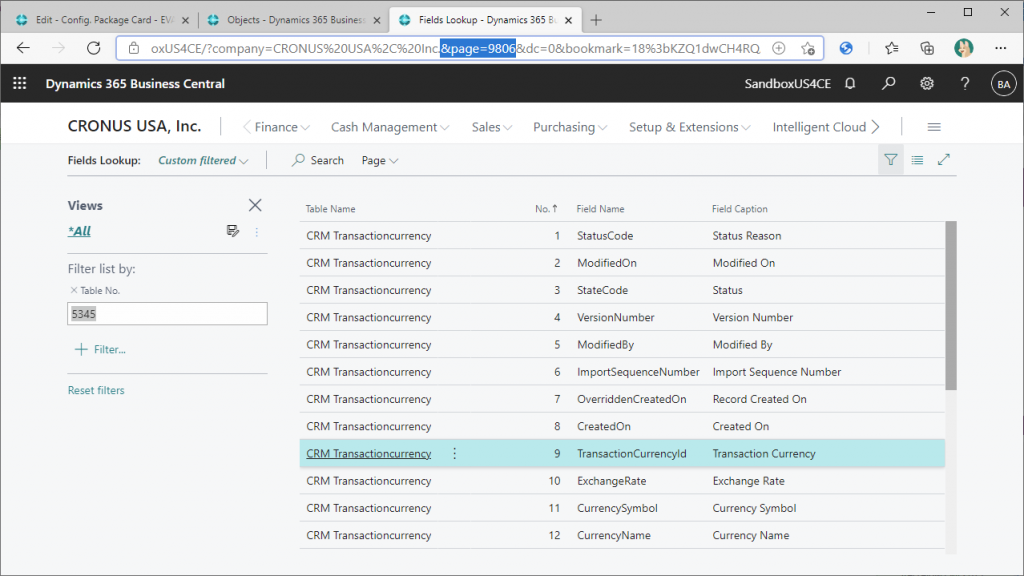Select the SandboxUS4CE environment label

coord(788,84)
